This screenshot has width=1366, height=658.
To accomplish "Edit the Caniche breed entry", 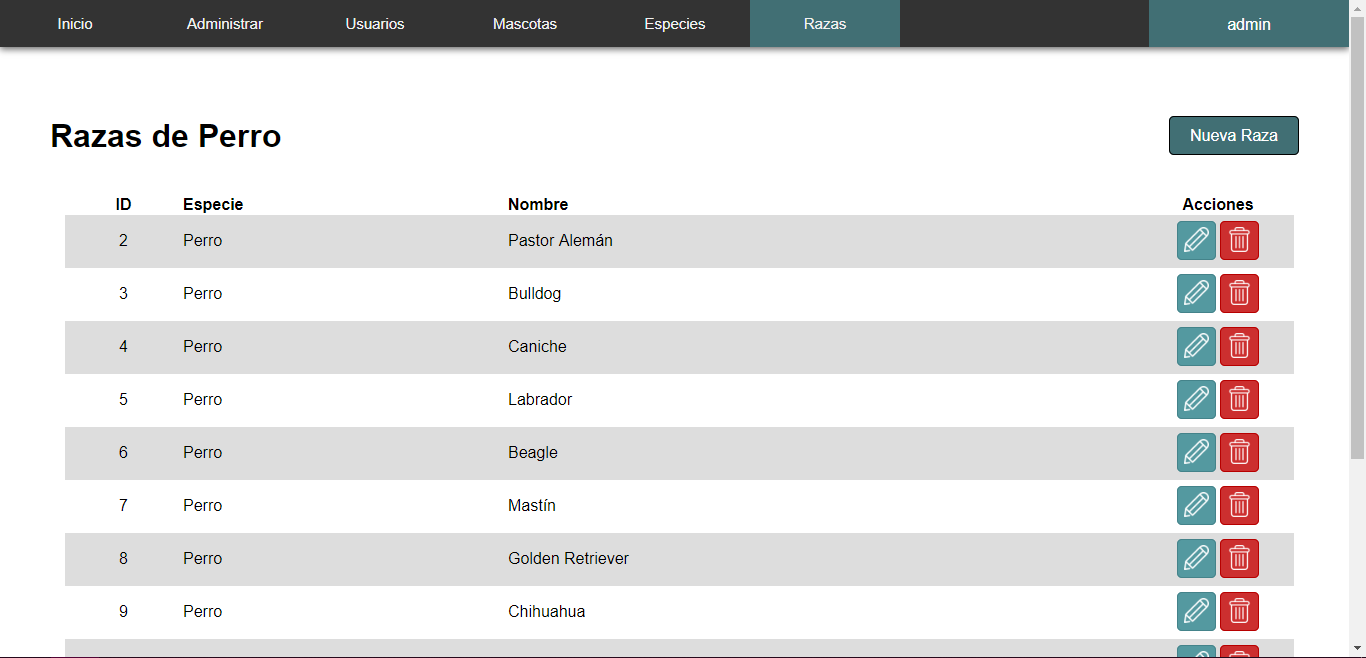I will coord(1196,346).
